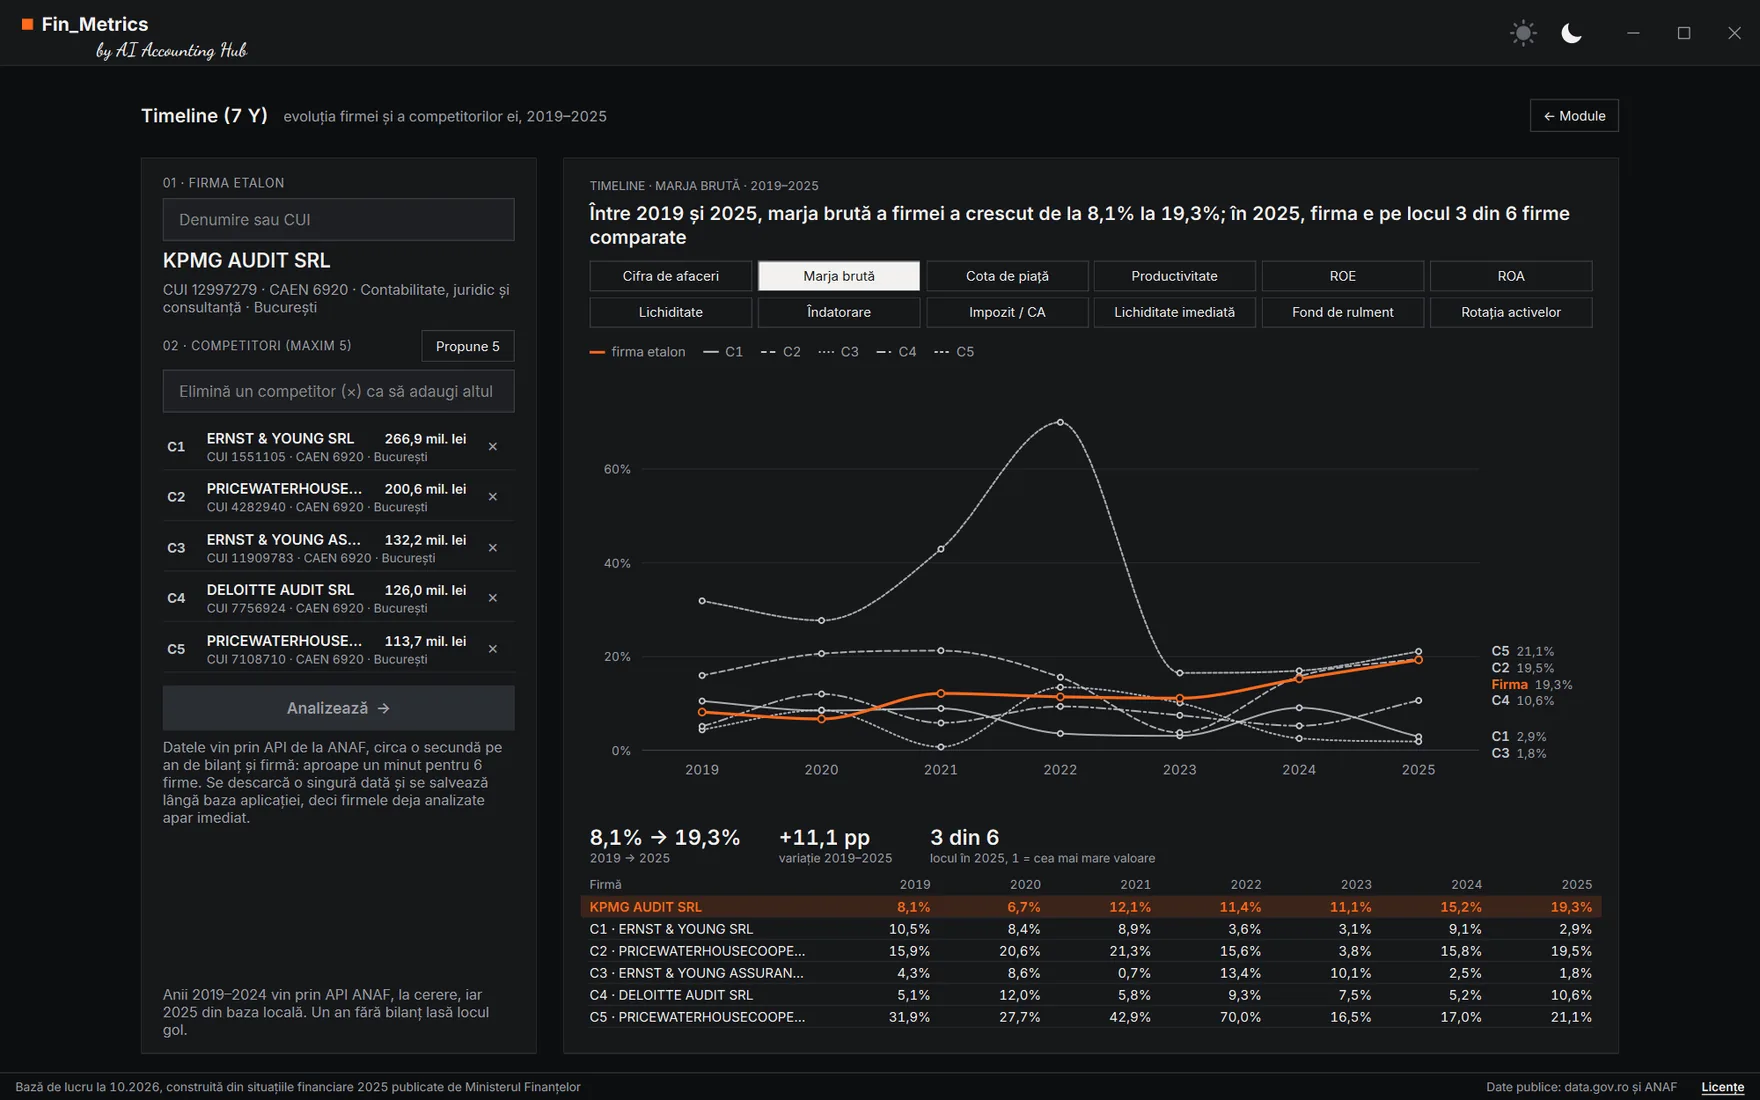Show the ROA metric
1760x1100 pixels.
click(x=1511, y=276)
